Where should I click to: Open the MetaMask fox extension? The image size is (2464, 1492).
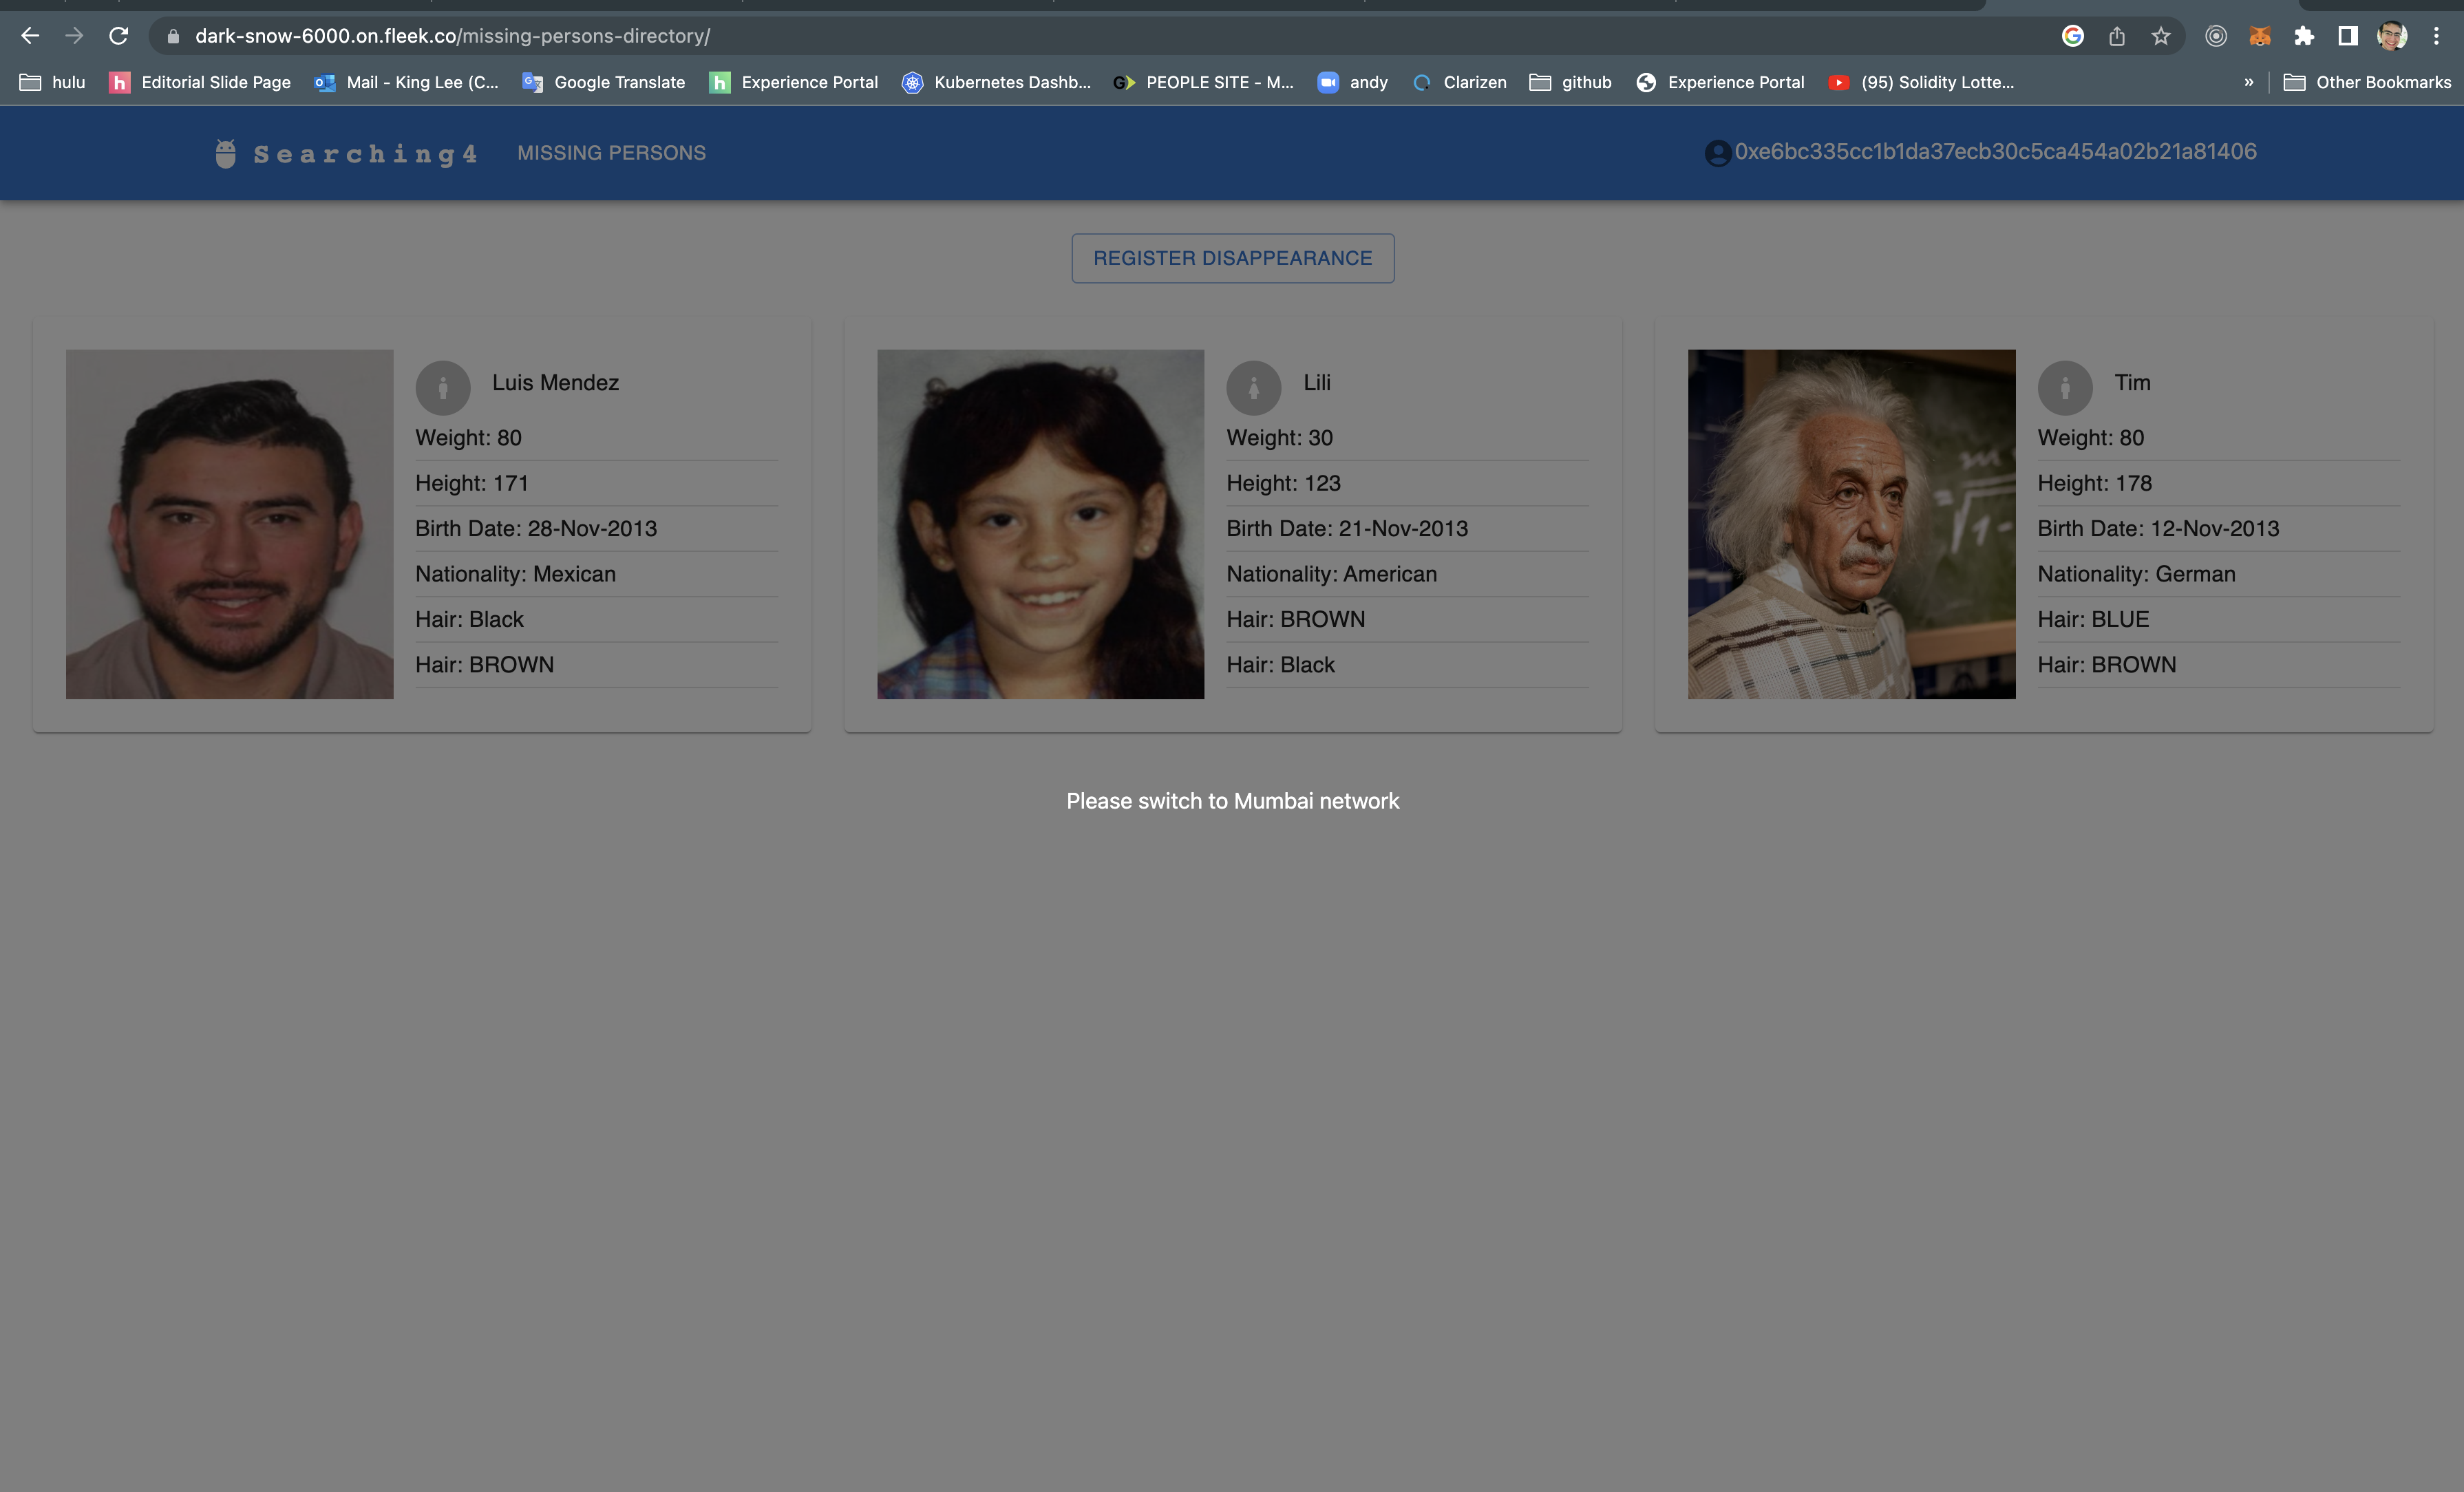coord(2260,36)
